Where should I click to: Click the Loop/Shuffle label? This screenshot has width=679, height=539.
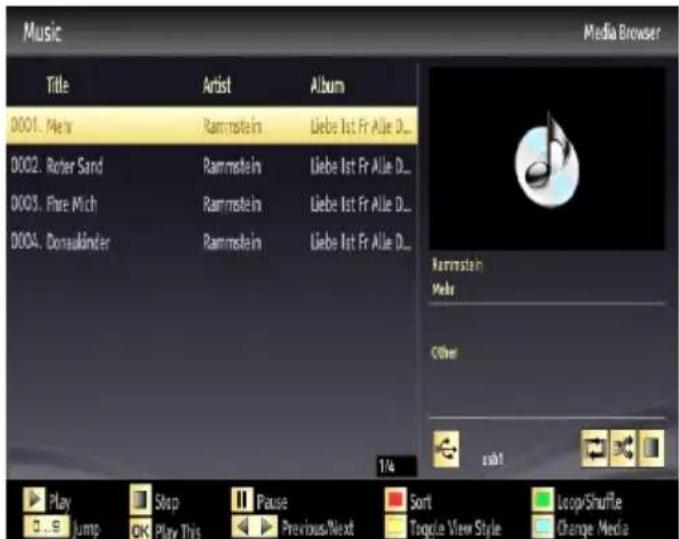tap(589, 502)
